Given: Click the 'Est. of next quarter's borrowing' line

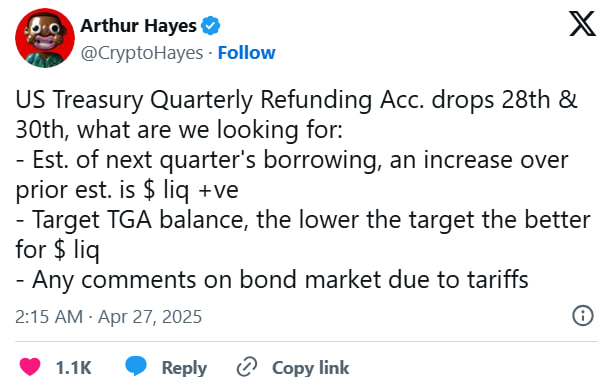Looking at the screenshot, I should [292, 160].
